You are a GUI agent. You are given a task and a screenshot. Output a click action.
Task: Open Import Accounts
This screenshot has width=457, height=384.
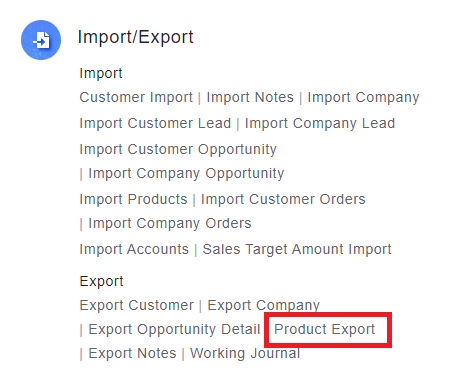click(x=134, y=249)
